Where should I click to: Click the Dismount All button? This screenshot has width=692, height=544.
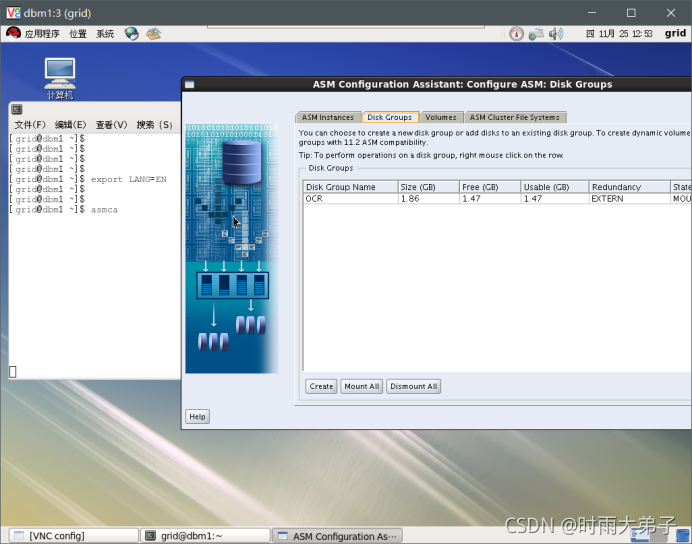414,386
